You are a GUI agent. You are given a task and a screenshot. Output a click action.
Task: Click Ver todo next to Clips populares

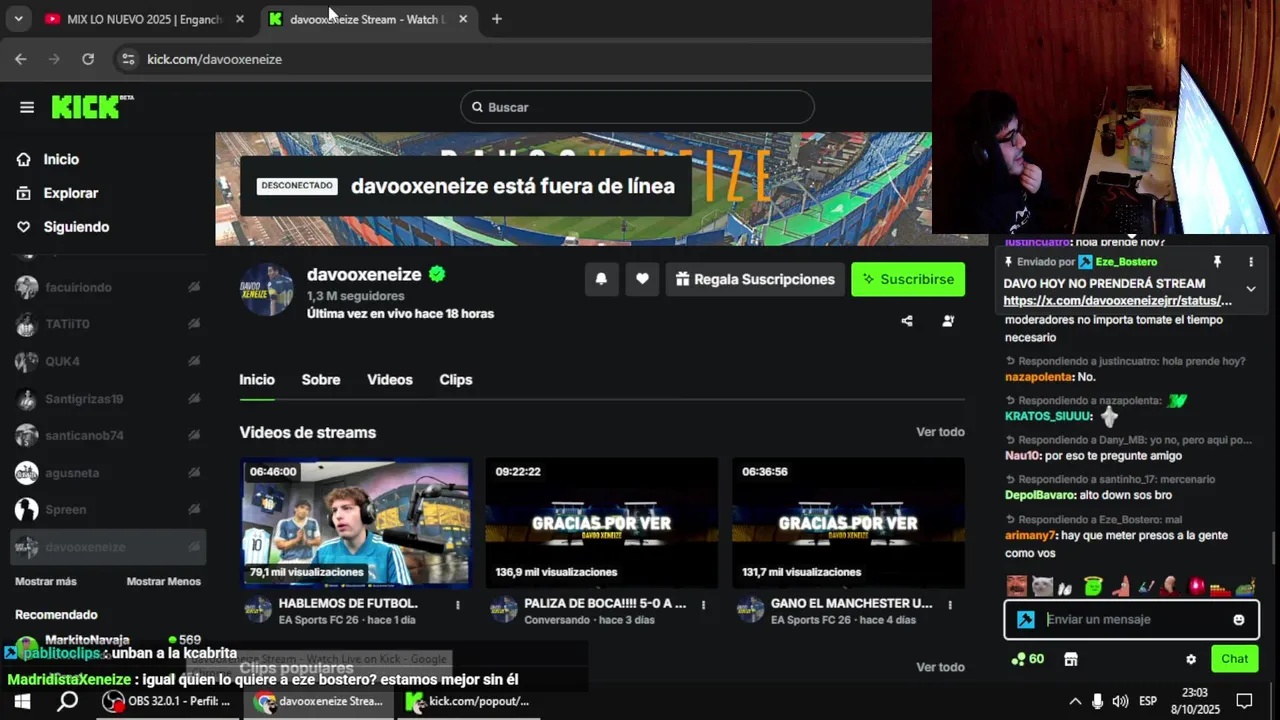click(x=940, y=667)
